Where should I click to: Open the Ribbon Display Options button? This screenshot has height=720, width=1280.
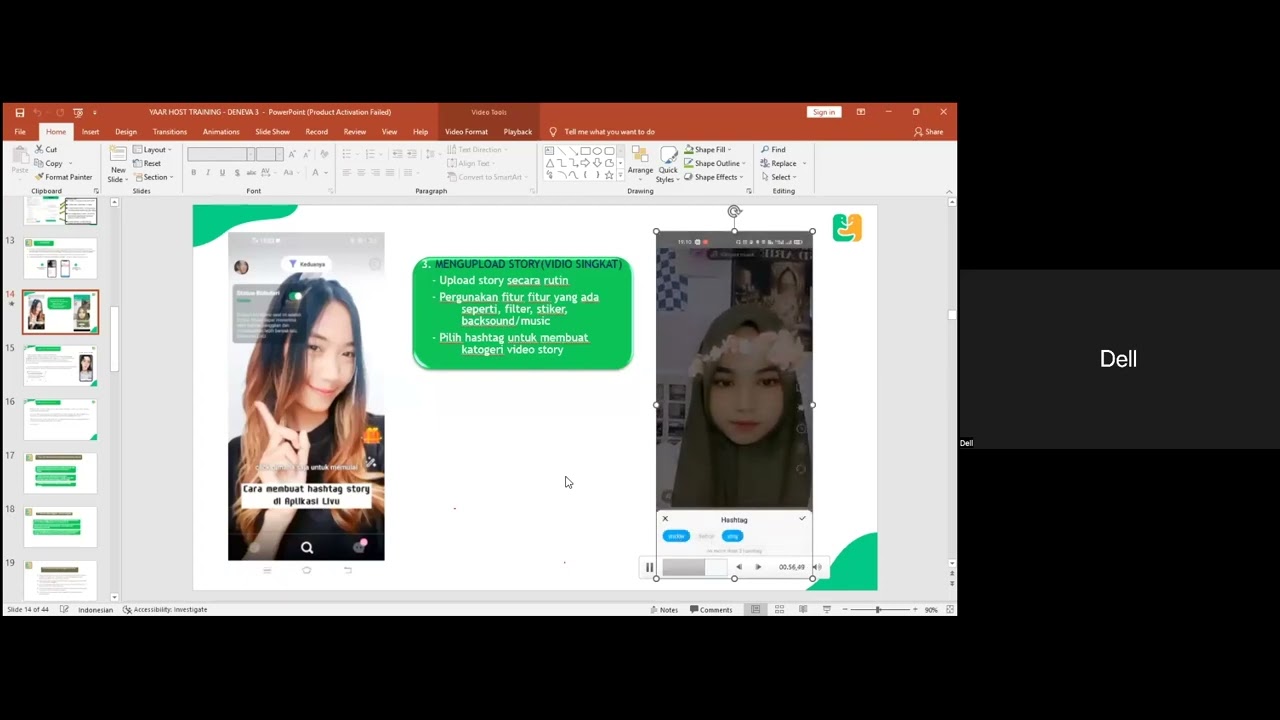tap(861, 112)
